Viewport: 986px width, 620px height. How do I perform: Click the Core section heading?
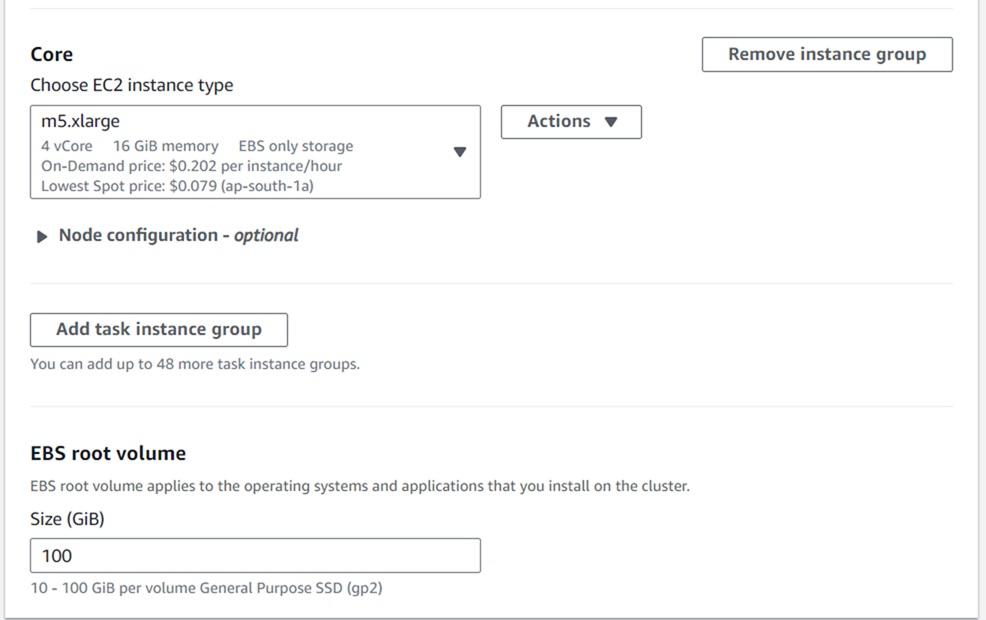[52, 55]
